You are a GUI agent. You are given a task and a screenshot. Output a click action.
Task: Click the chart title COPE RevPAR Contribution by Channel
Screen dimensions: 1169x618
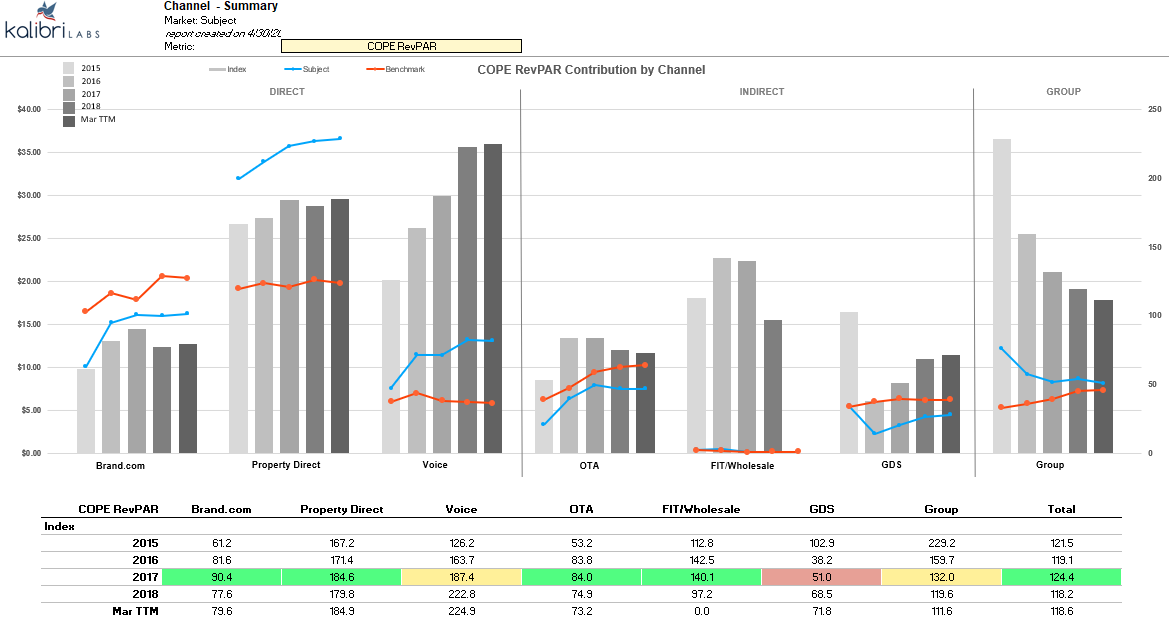pos(591,70)
